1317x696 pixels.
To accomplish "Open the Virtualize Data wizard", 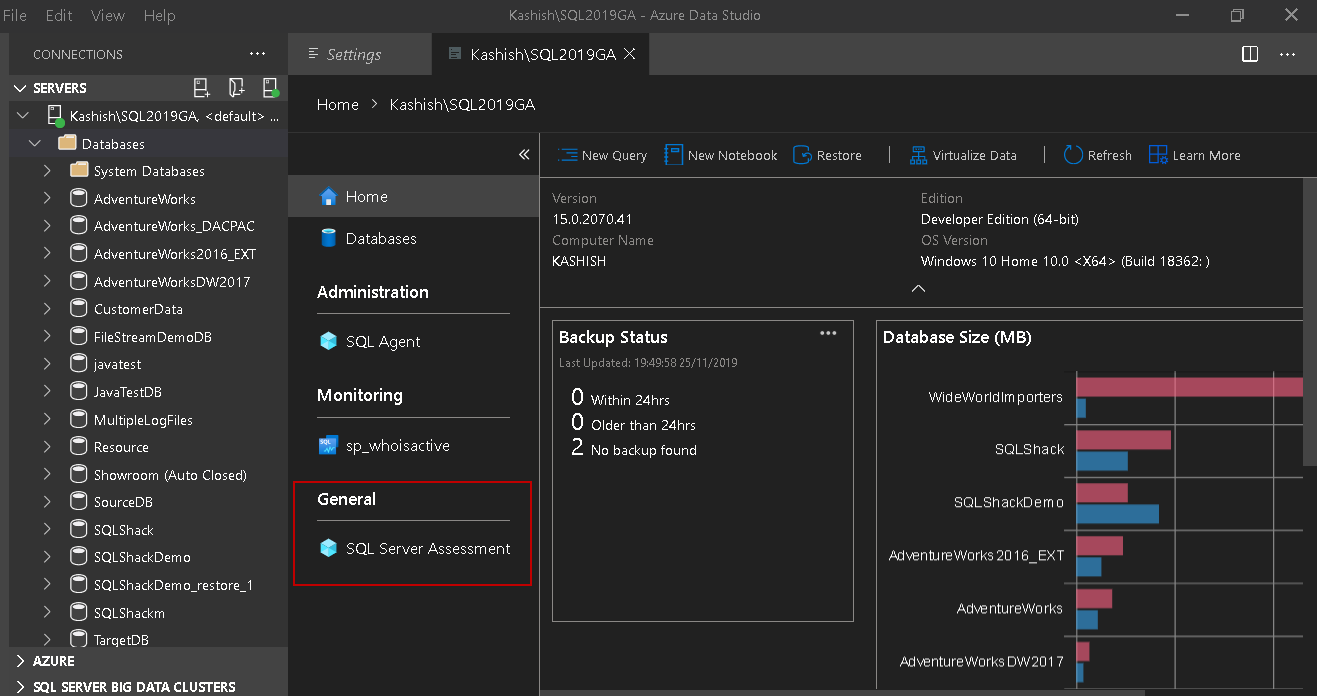I will pos(963,155).
